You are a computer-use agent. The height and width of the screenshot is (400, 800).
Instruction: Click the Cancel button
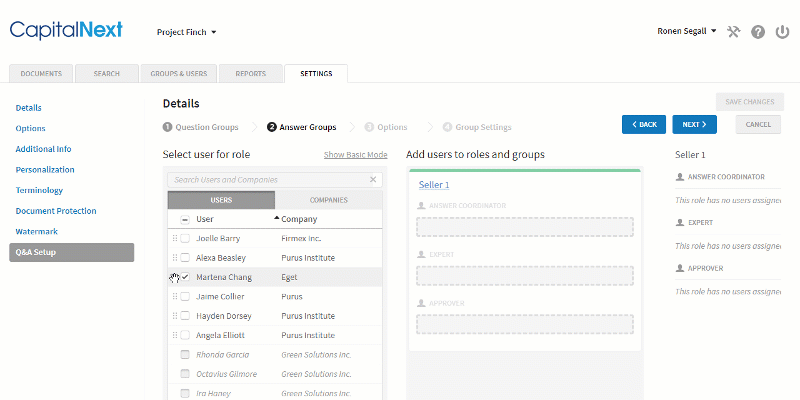click(758, 124)
